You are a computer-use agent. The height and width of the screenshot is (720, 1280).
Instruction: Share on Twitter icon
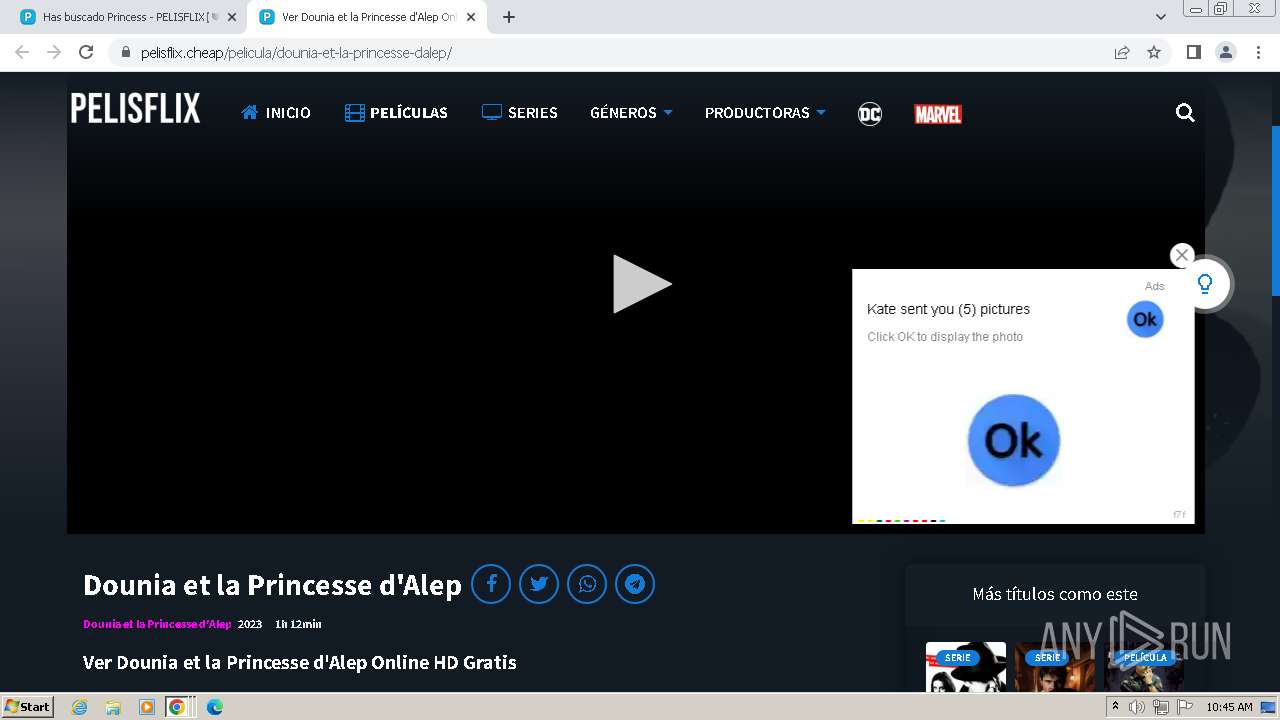pyautogui.click(x=539, y=584)
